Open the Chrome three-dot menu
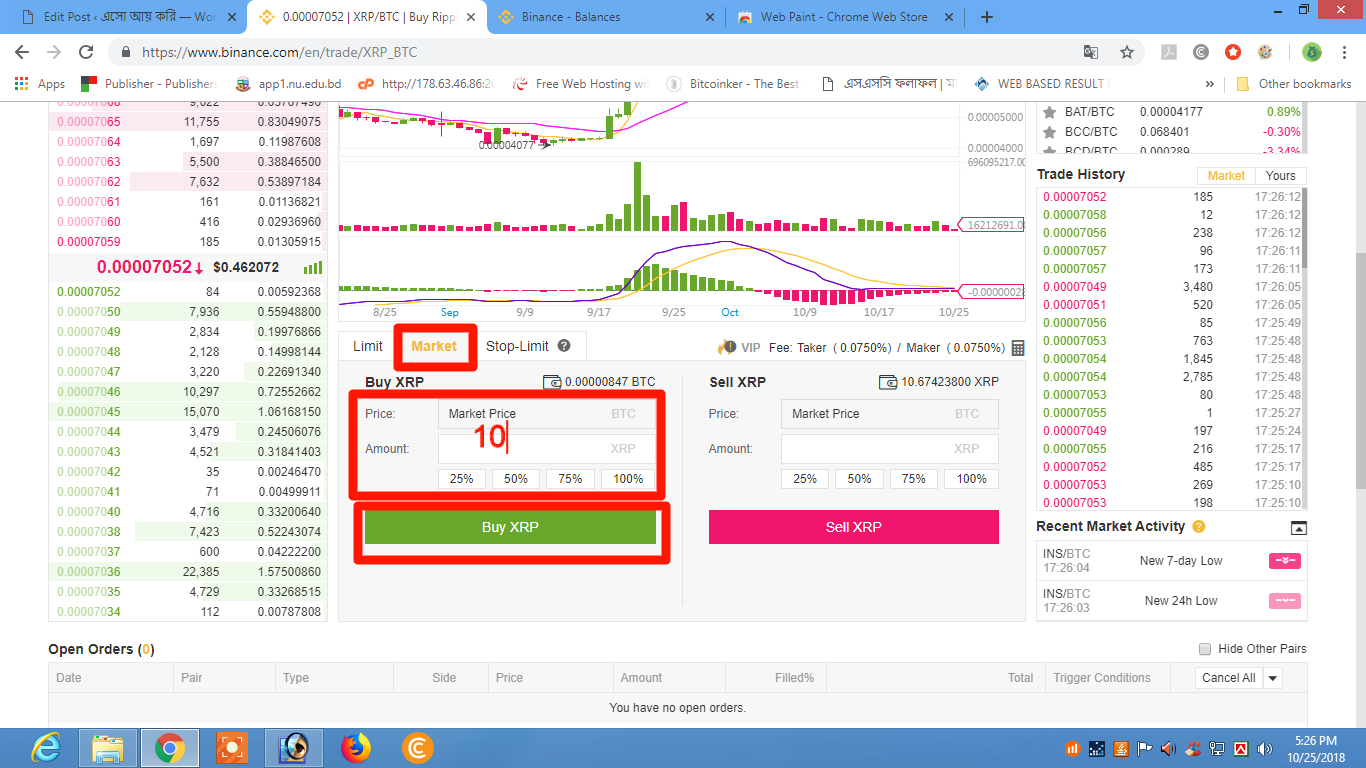The image size is (1366, 768). click(x=1343, y=52)
